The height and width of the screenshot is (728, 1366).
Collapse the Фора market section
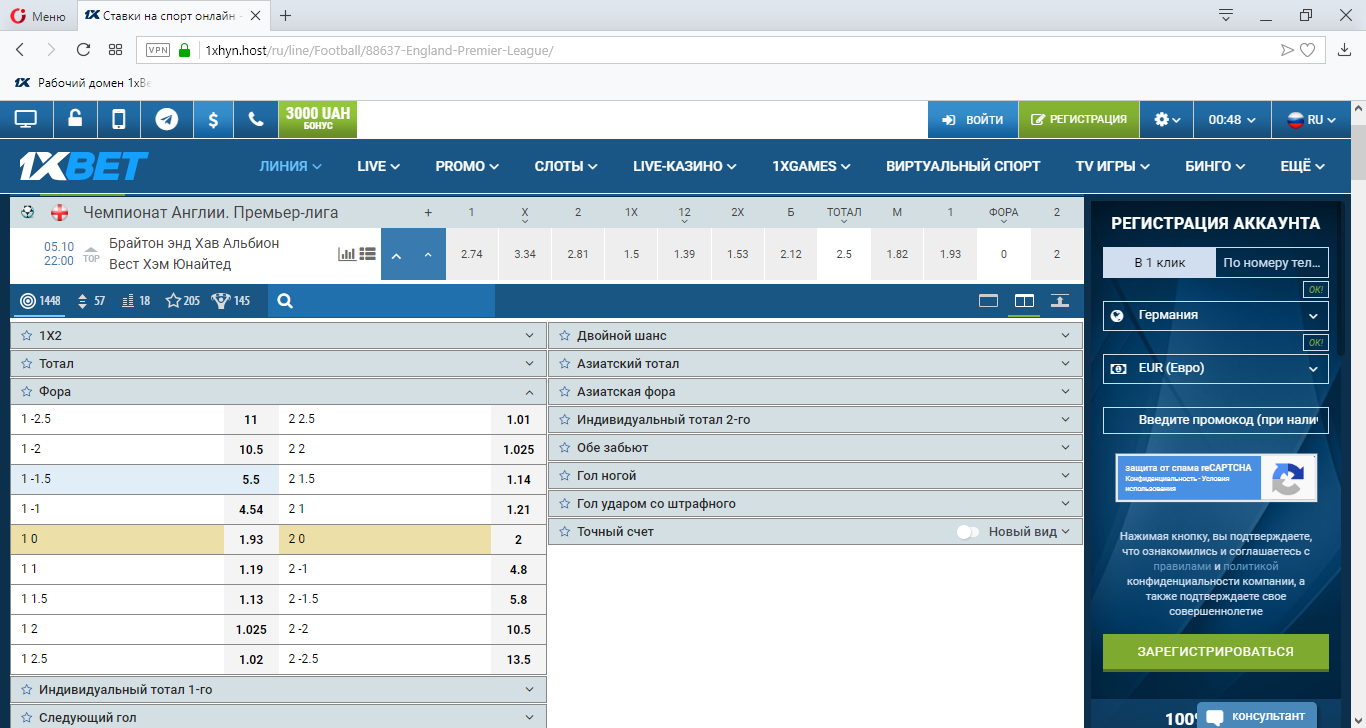pyautogui.click(x=278, y=392)
